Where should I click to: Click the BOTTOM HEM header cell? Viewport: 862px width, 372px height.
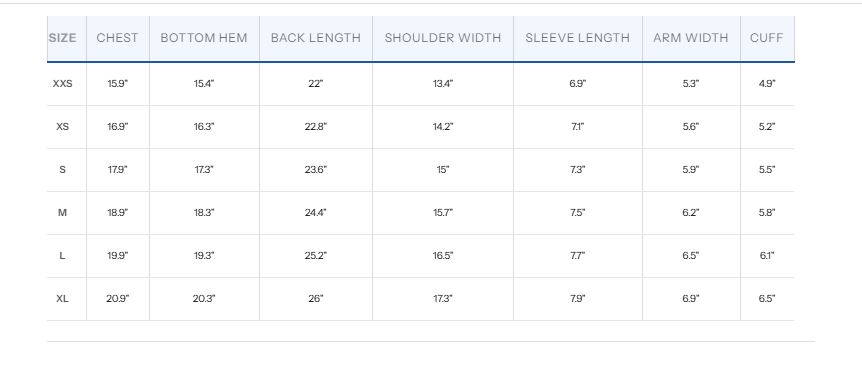tap(204, 38)
